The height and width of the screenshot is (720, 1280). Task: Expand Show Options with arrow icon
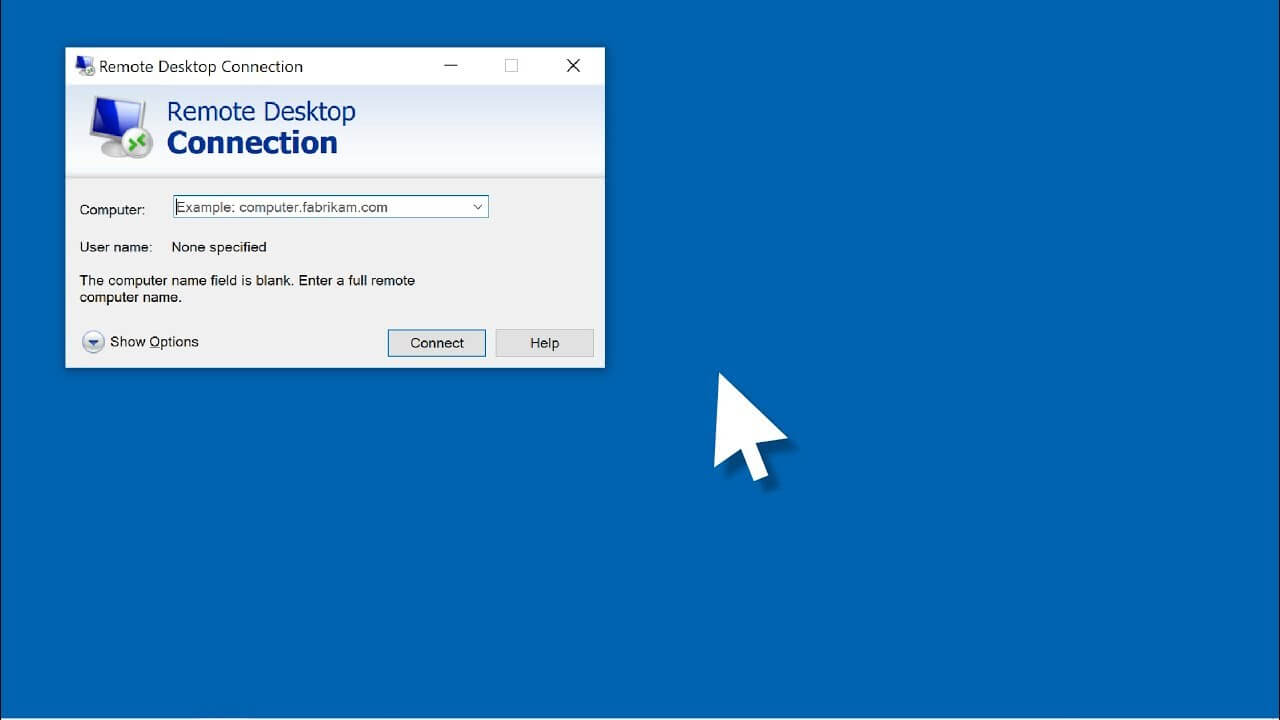pos(93,342)
